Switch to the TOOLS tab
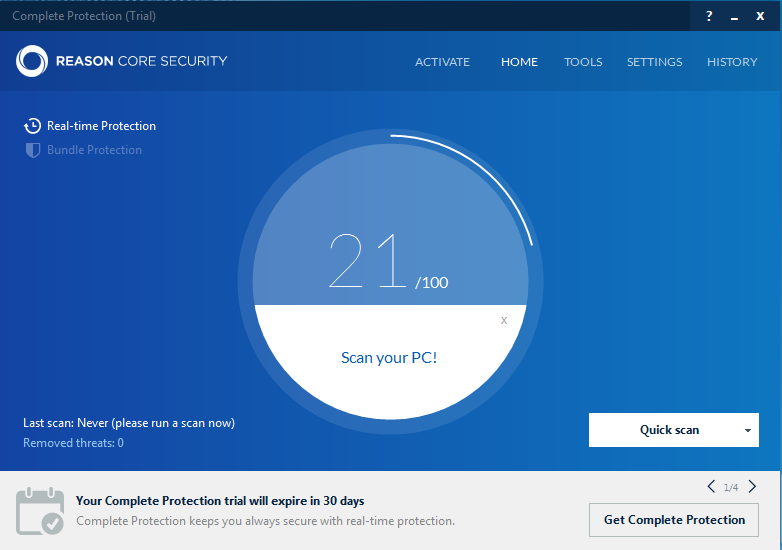The width and height of the screenshot is (782, 550). (583, 62)
